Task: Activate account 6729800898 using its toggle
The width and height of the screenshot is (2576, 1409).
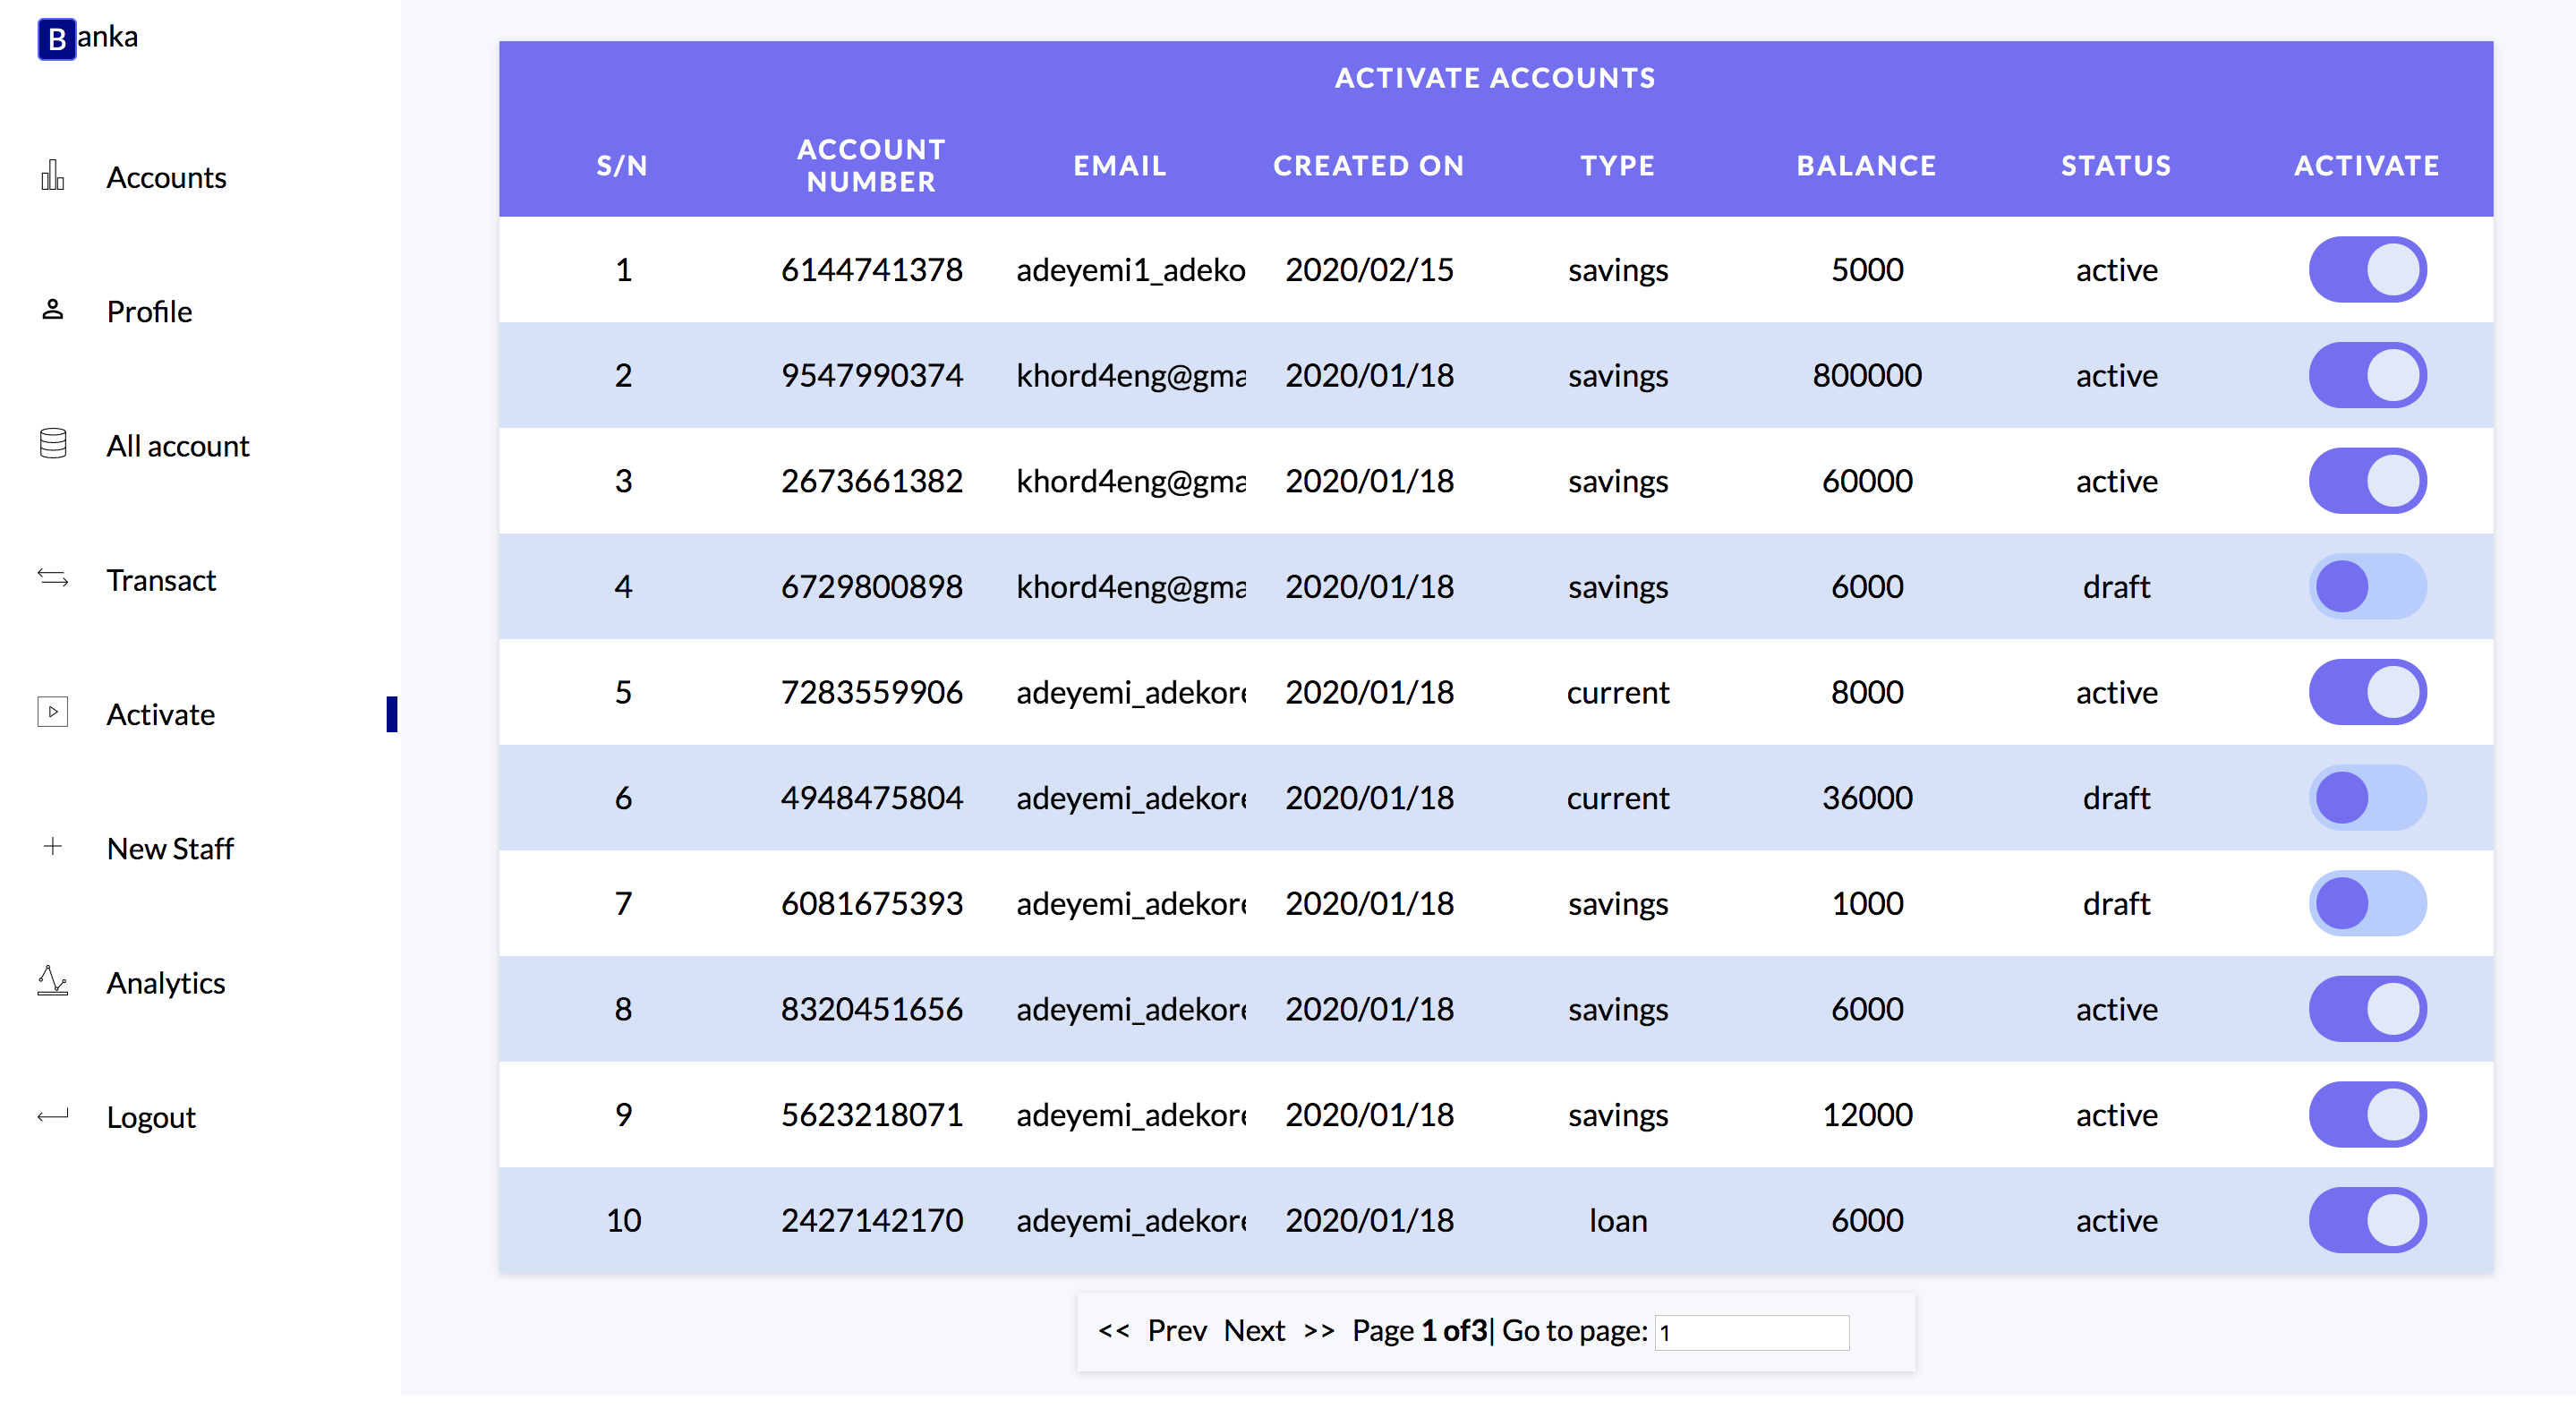Action: point(2367,587)
